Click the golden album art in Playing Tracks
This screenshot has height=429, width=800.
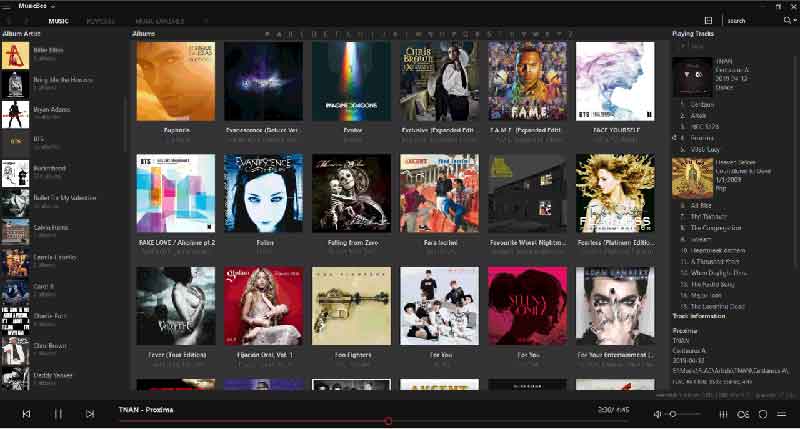(x=692, y=178)
